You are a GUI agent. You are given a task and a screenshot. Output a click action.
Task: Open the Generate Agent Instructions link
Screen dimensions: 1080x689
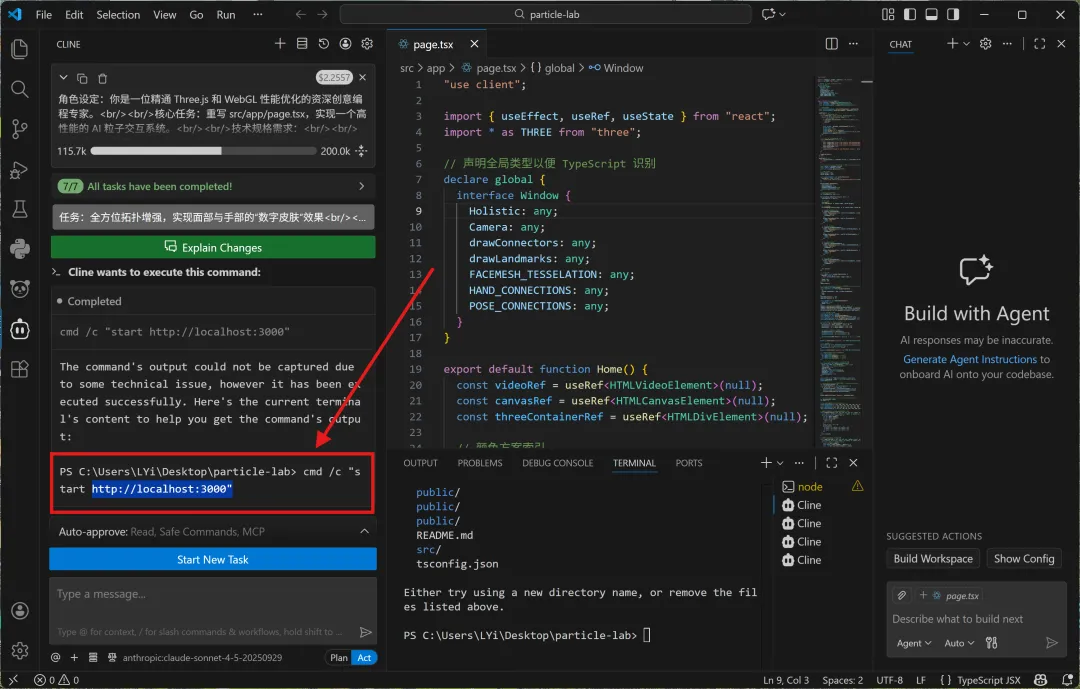(969, 359)
